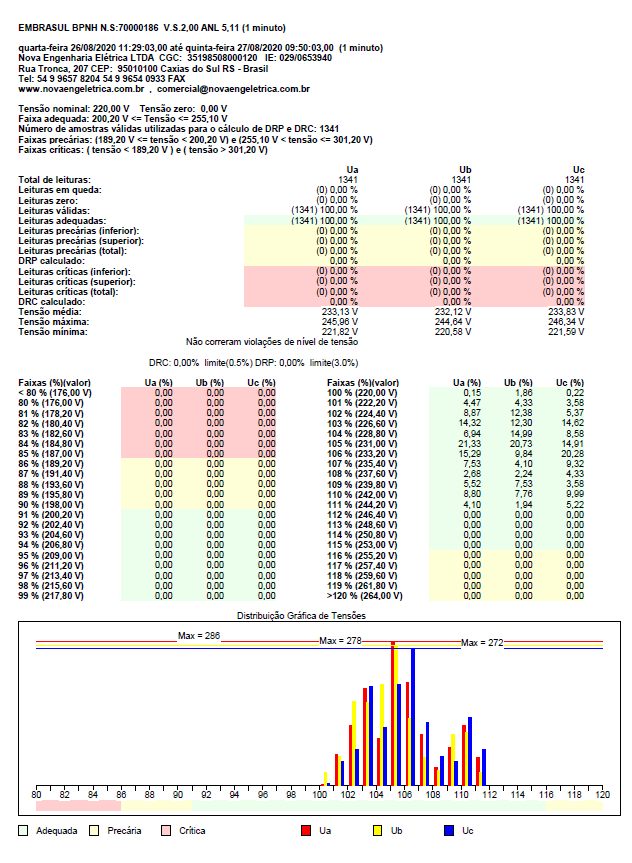Select the Precária legend box
Screen dimensions: 632x863
(x=95, y=830)
